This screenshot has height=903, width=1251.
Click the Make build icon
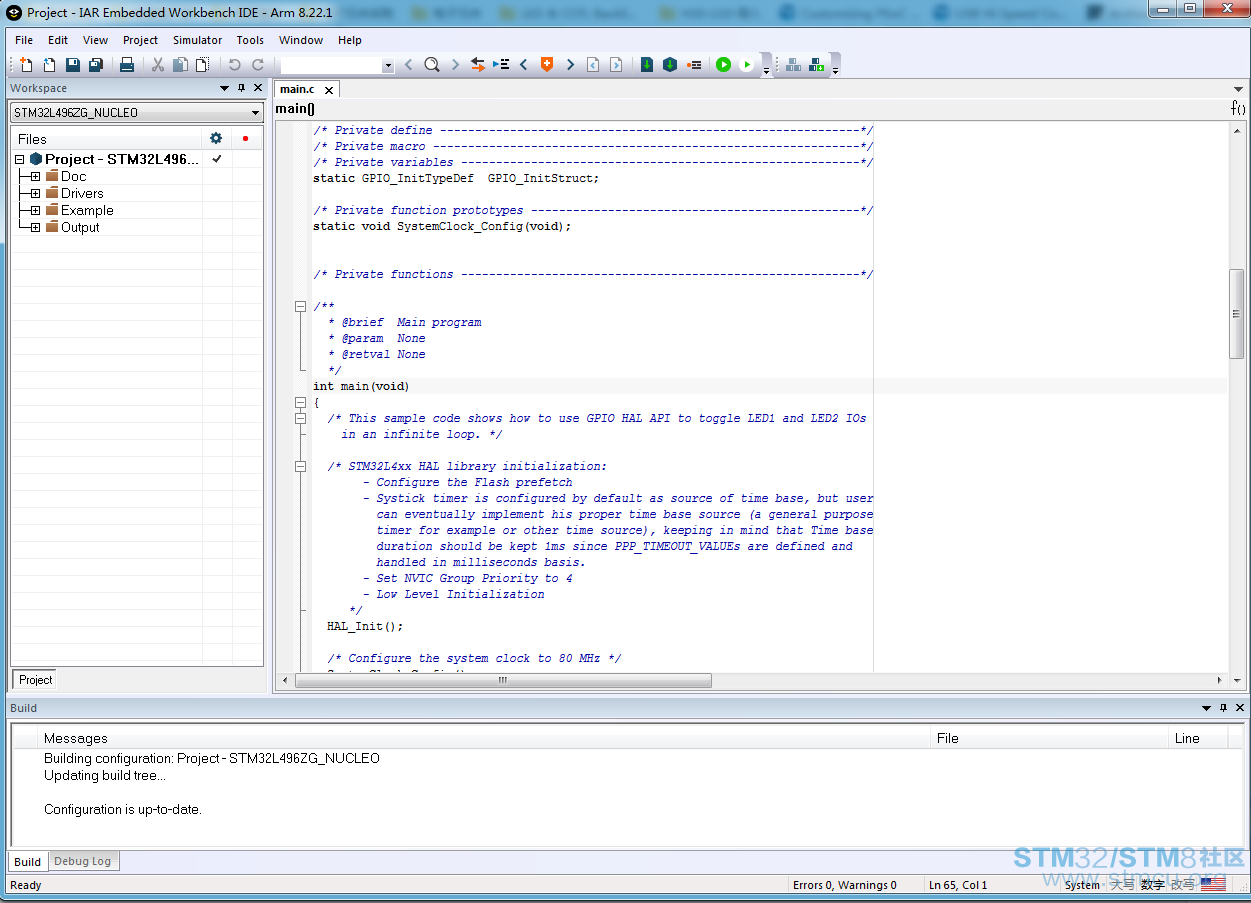[x=670, y=65]
